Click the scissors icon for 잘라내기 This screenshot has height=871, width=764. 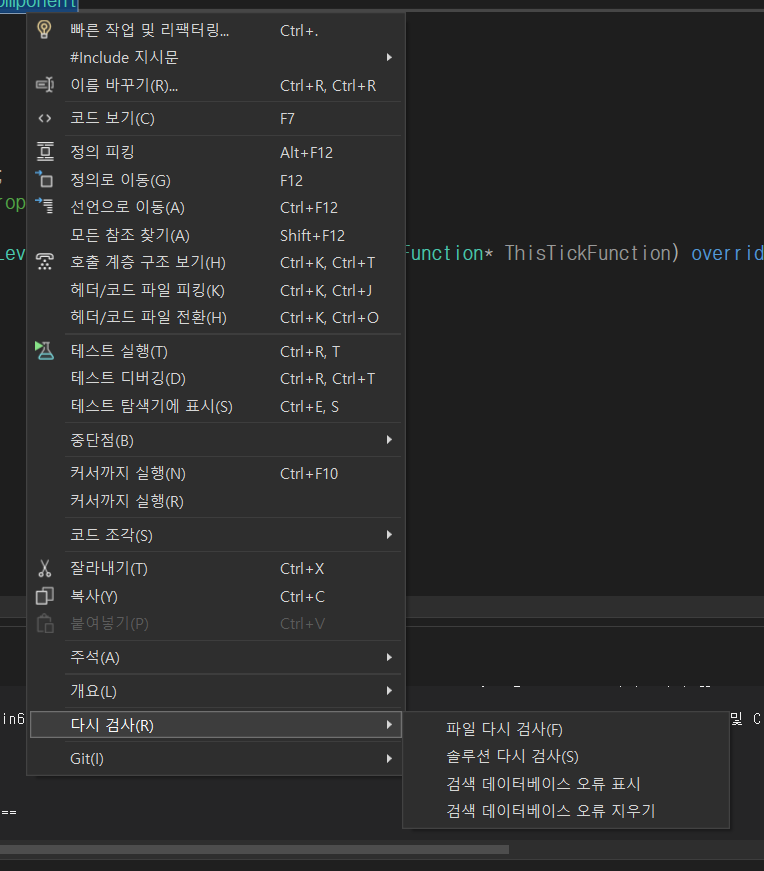[x=44, y=568]
